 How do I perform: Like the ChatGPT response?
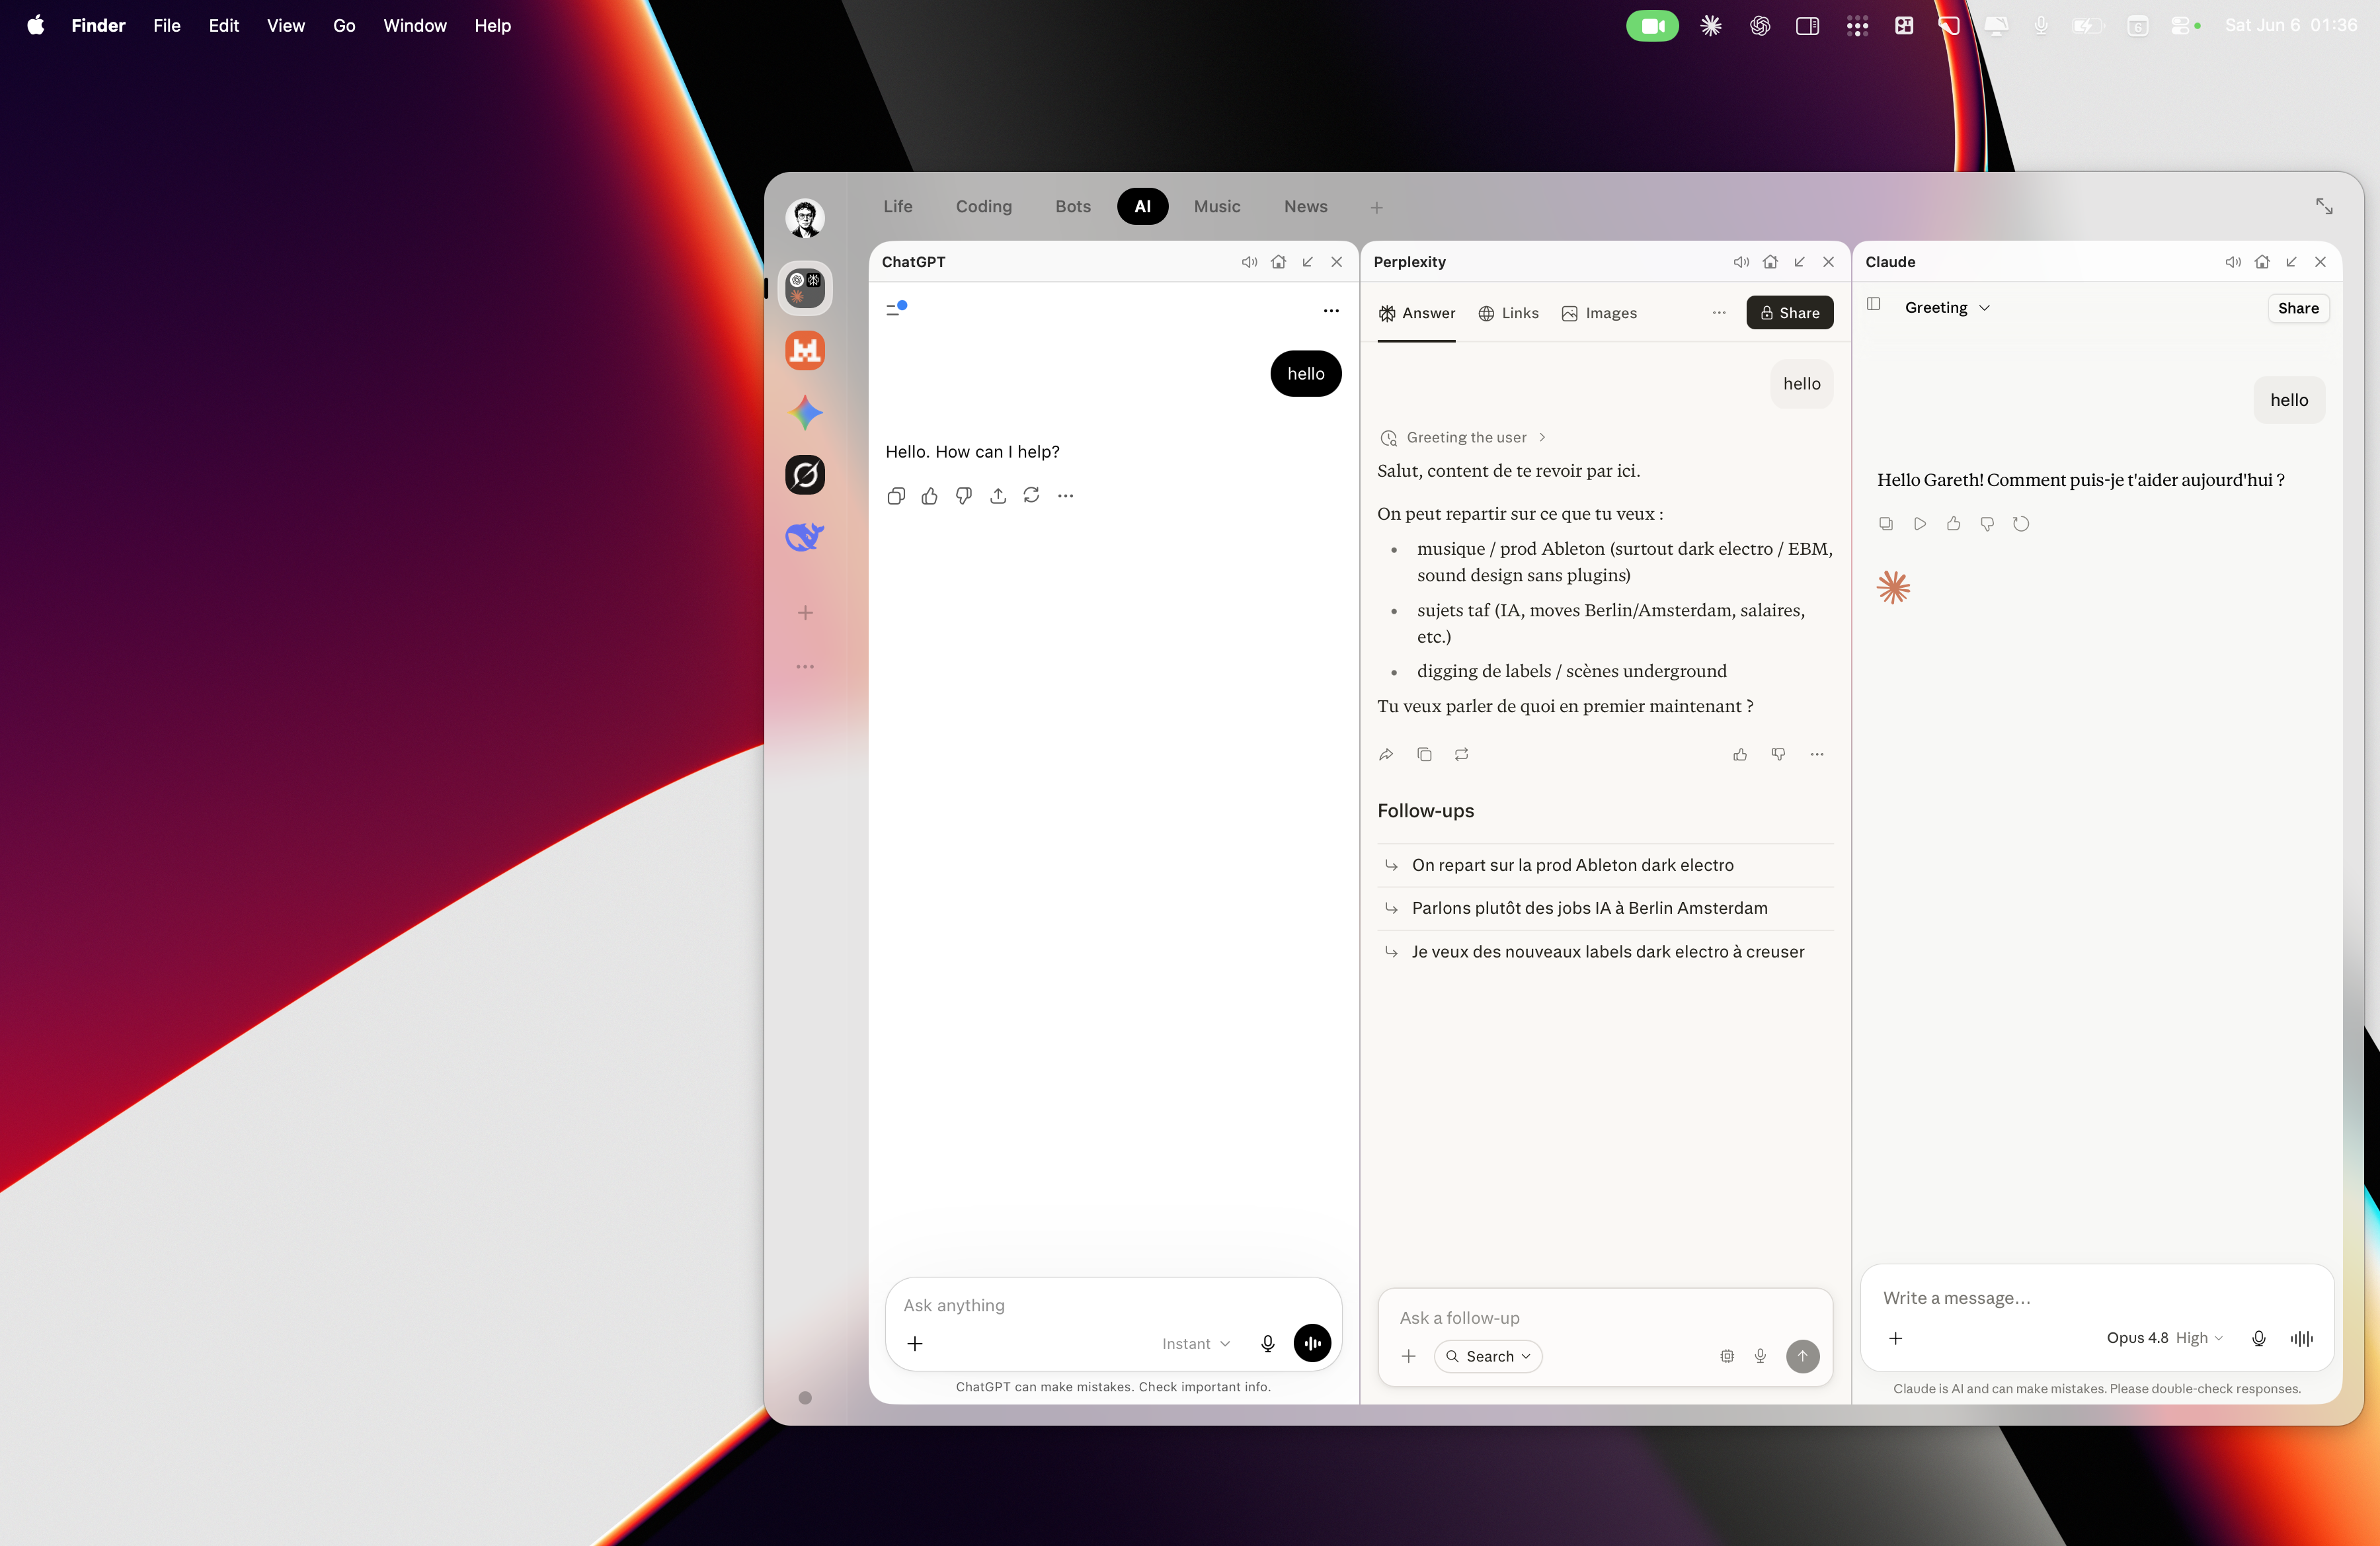pos(930,496)
